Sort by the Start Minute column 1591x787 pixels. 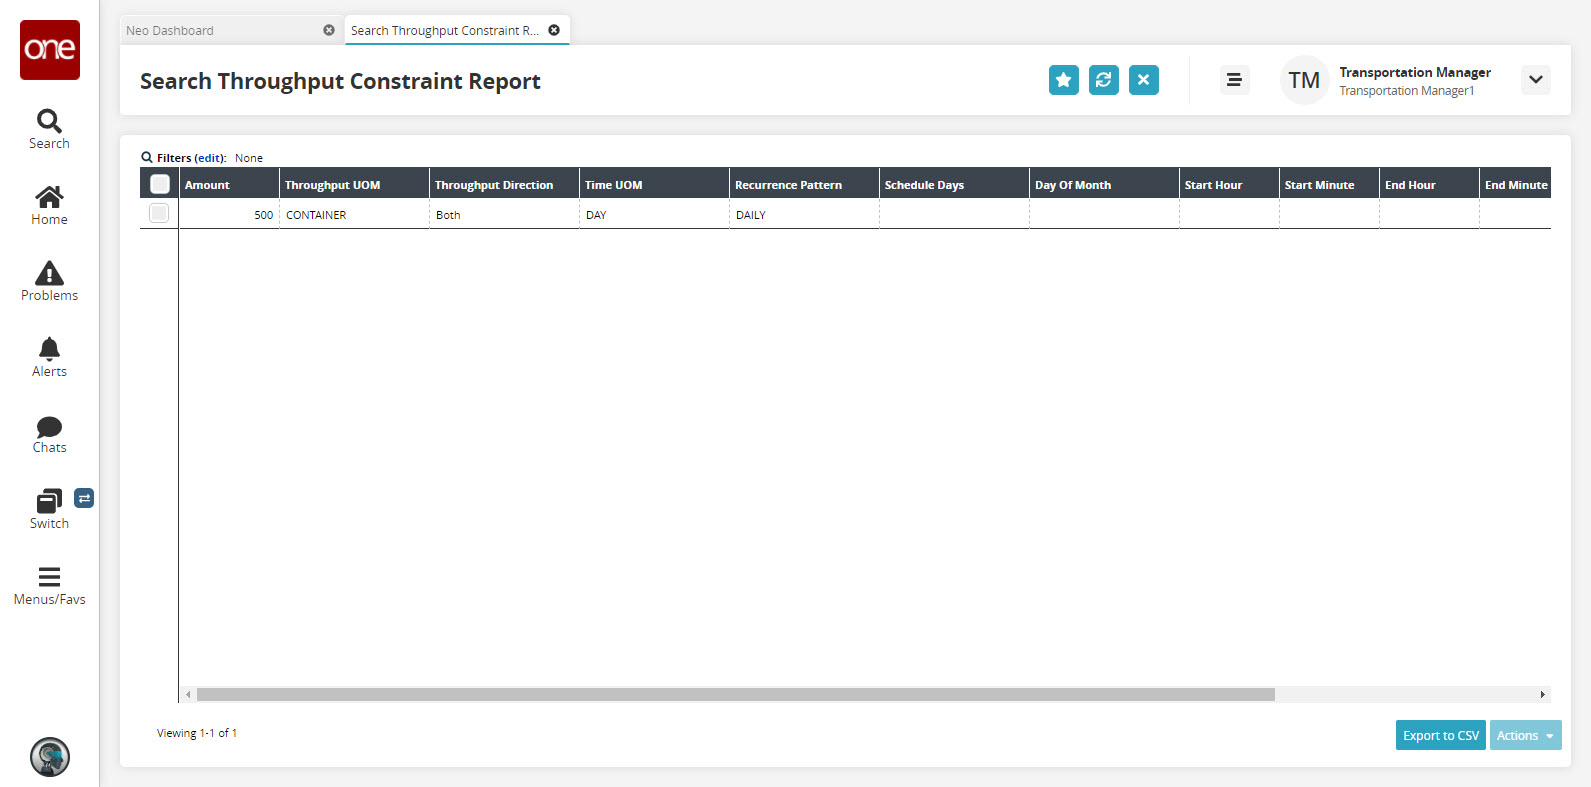[1329, 184]
